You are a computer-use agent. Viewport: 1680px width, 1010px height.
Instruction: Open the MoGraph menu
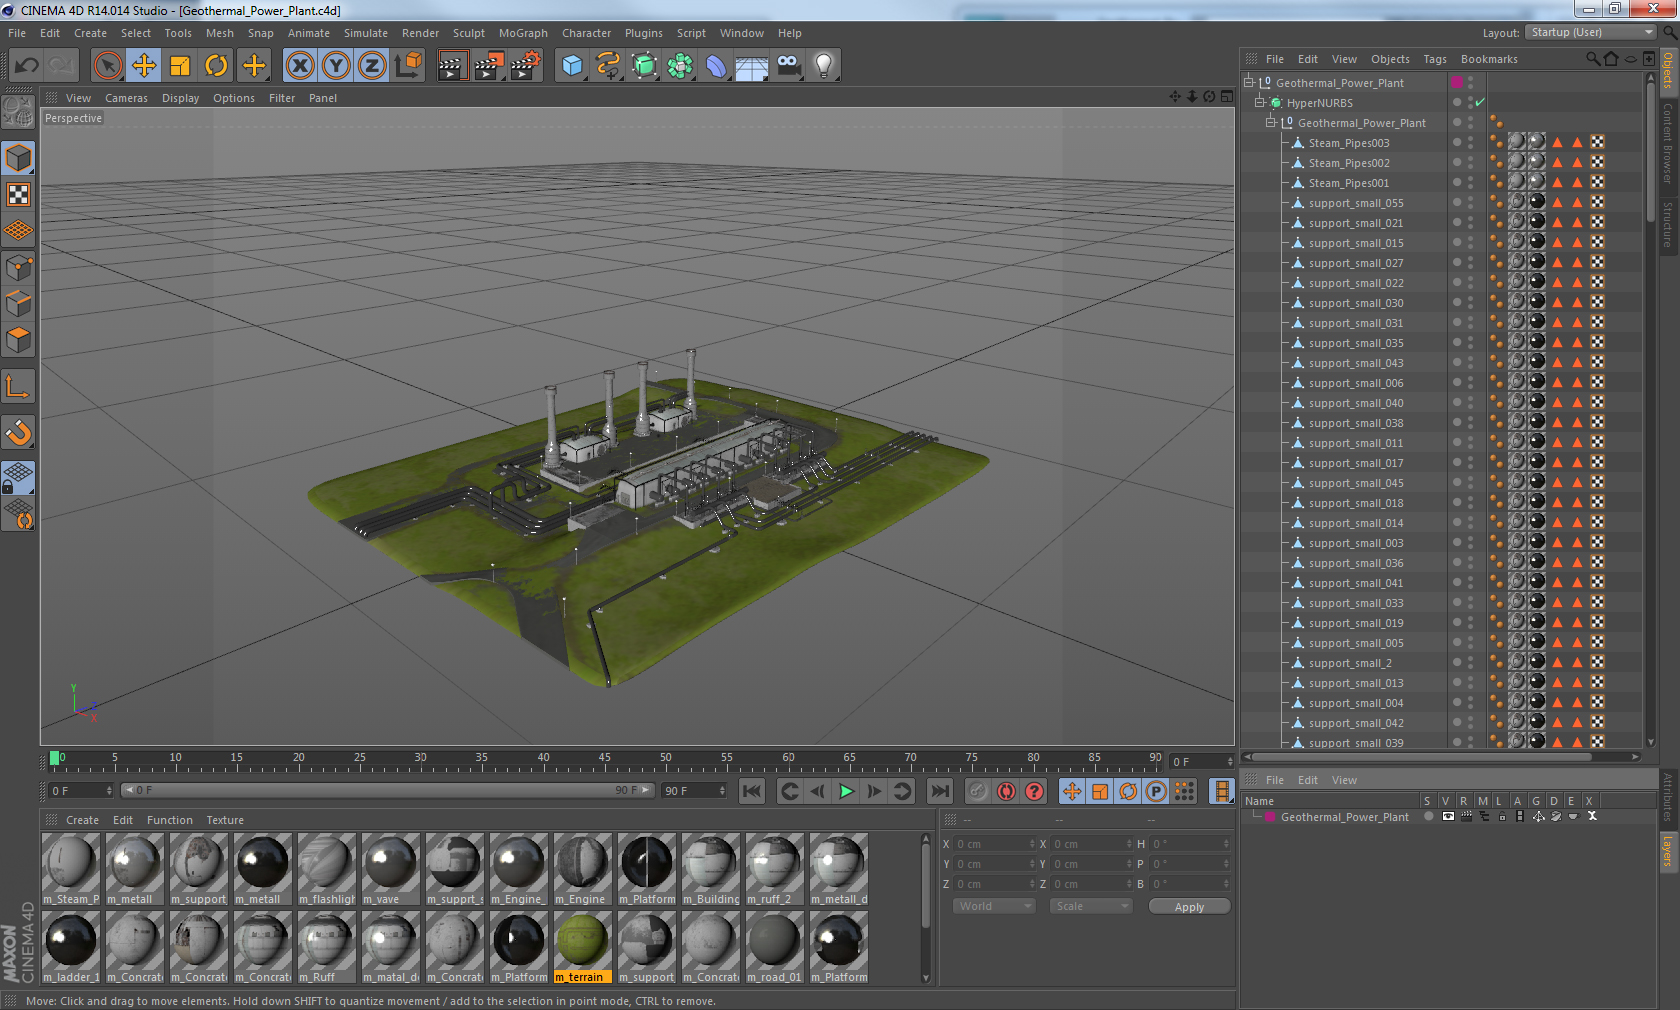(x=523, y=33)
